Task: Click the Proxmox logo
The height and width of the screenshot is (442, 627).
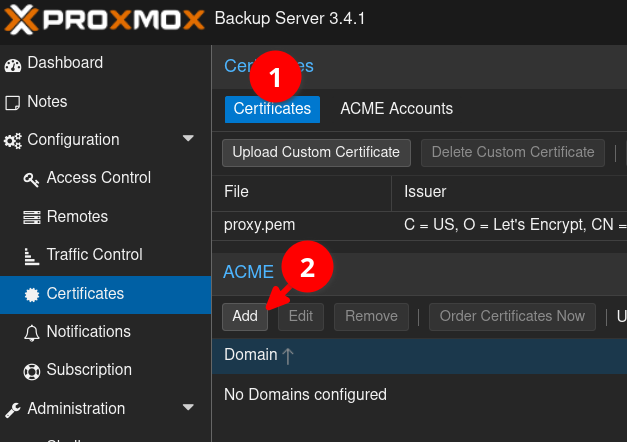Action: click(105, 20)
